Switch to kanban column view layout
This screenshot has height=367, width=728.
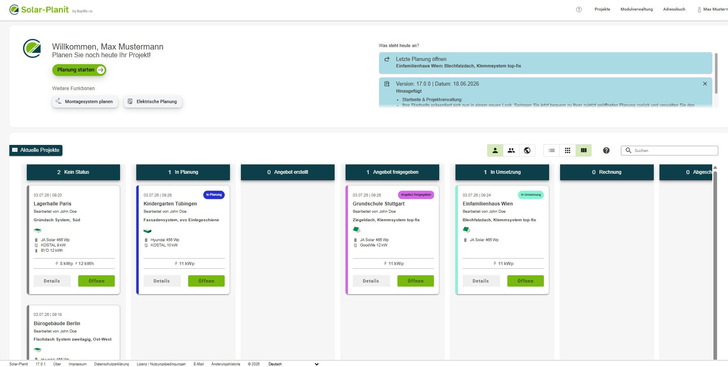584,151
